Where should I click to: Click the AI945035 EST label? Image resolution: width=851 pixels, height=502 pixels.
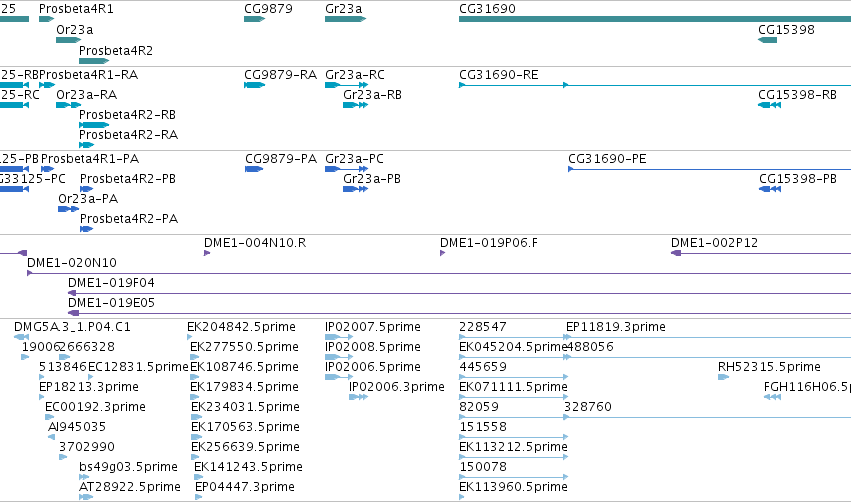(77, 427)
